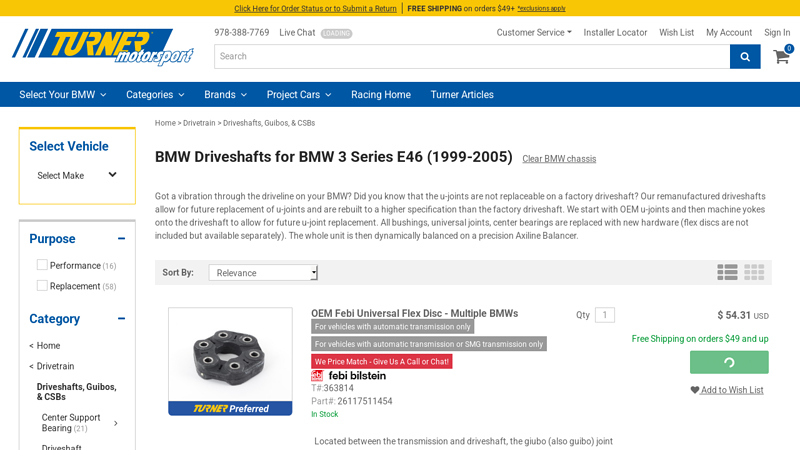Collapse the Purpose filter section
800x450 pixels.
pos(121,238)
